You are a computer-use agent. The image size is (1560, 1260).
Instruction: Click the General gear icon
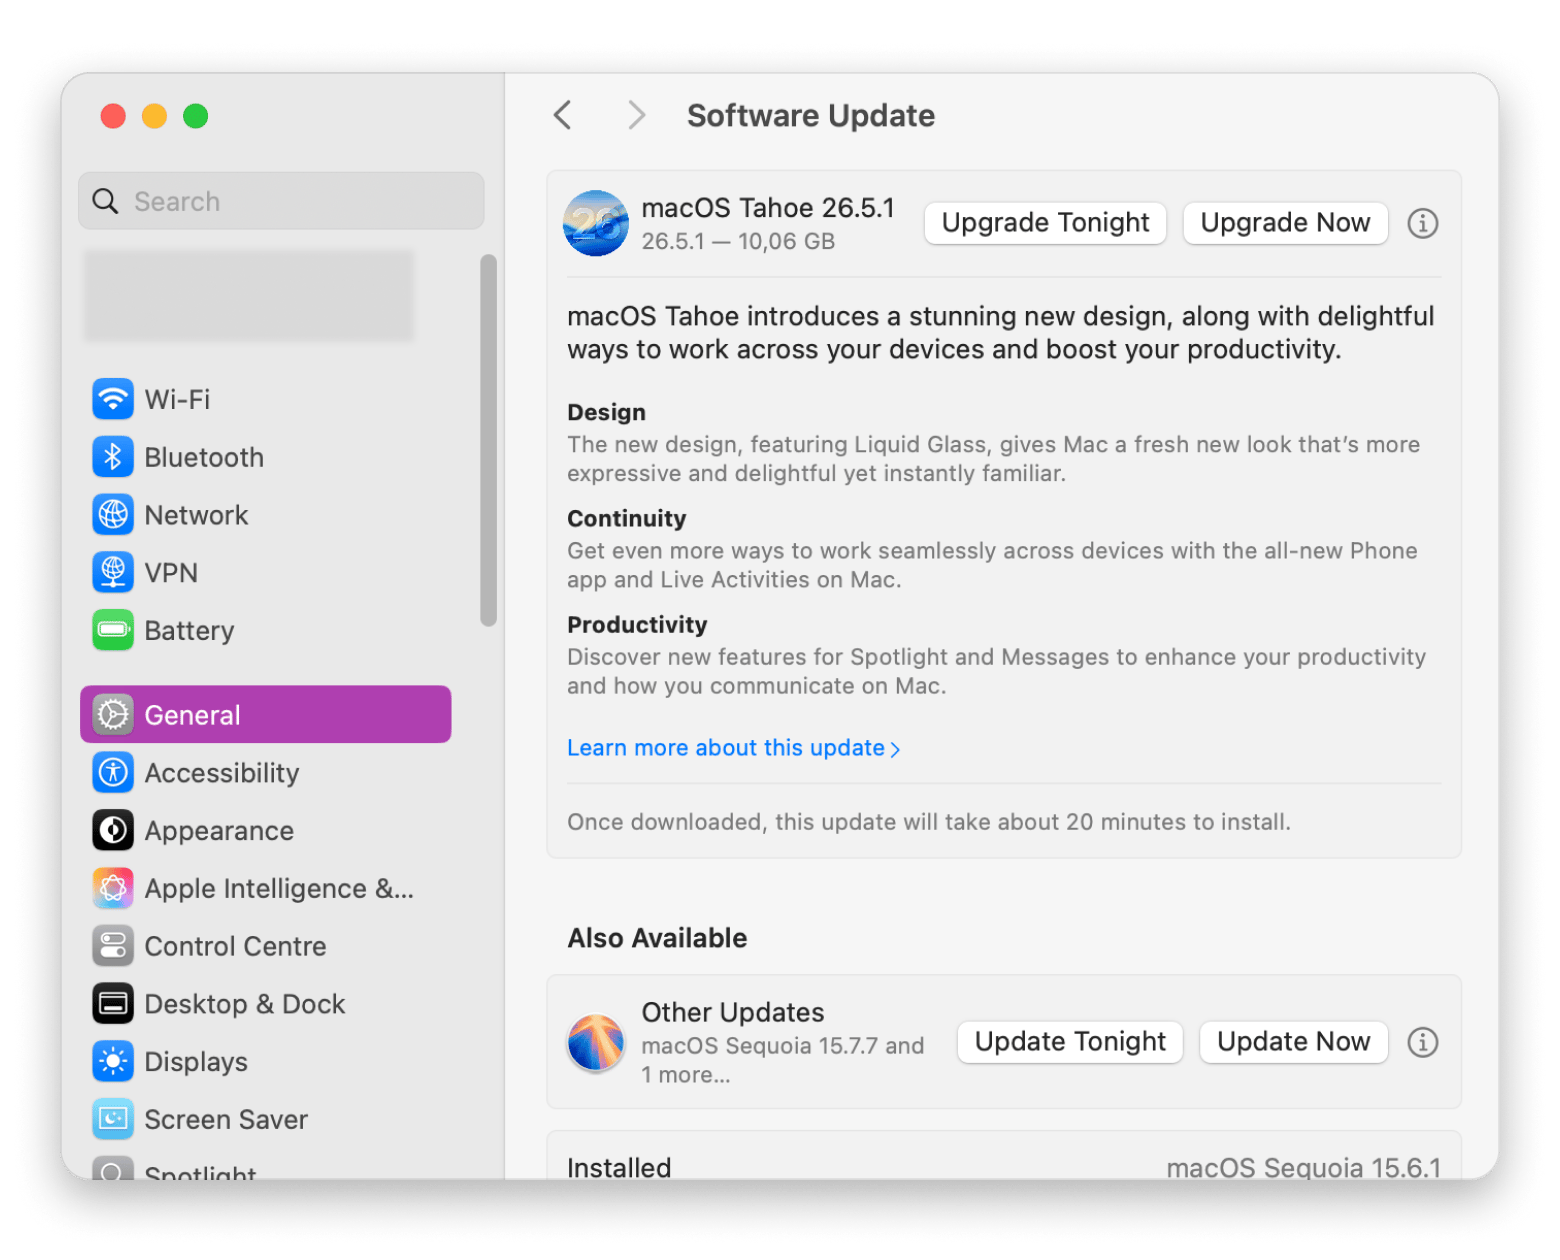(x=113, y=715)
